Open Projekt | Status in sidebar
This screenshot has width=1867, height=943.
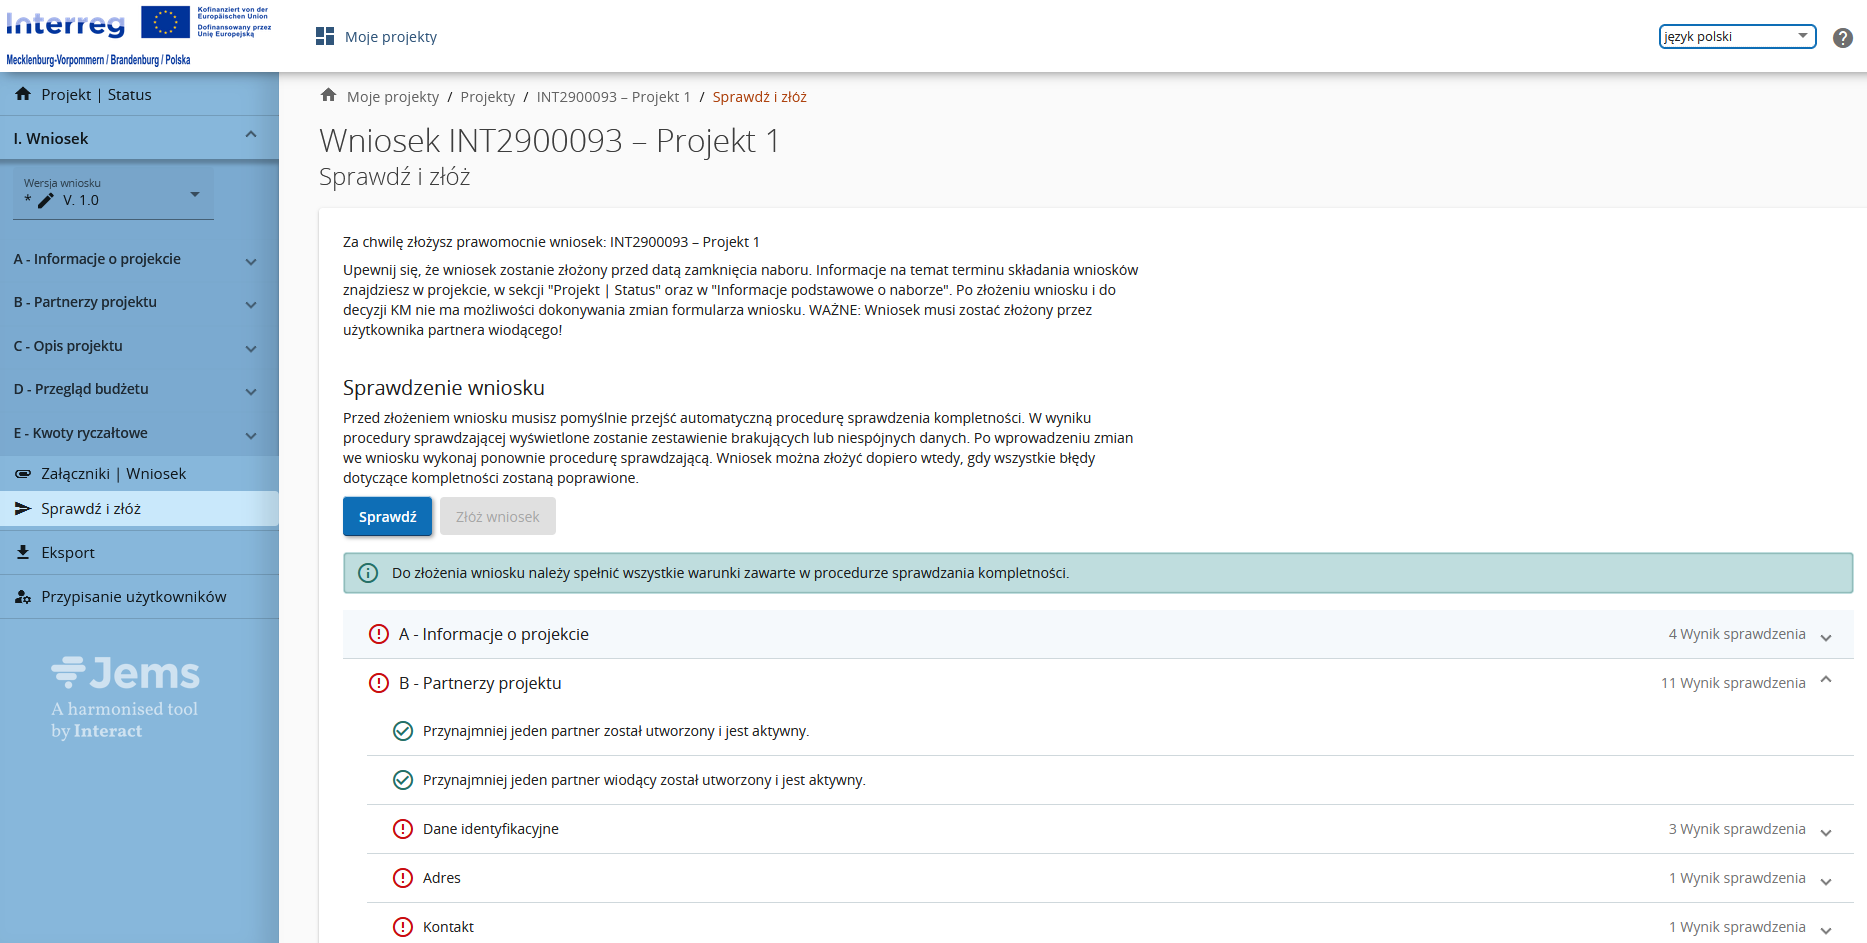click(x=96, y=95)
